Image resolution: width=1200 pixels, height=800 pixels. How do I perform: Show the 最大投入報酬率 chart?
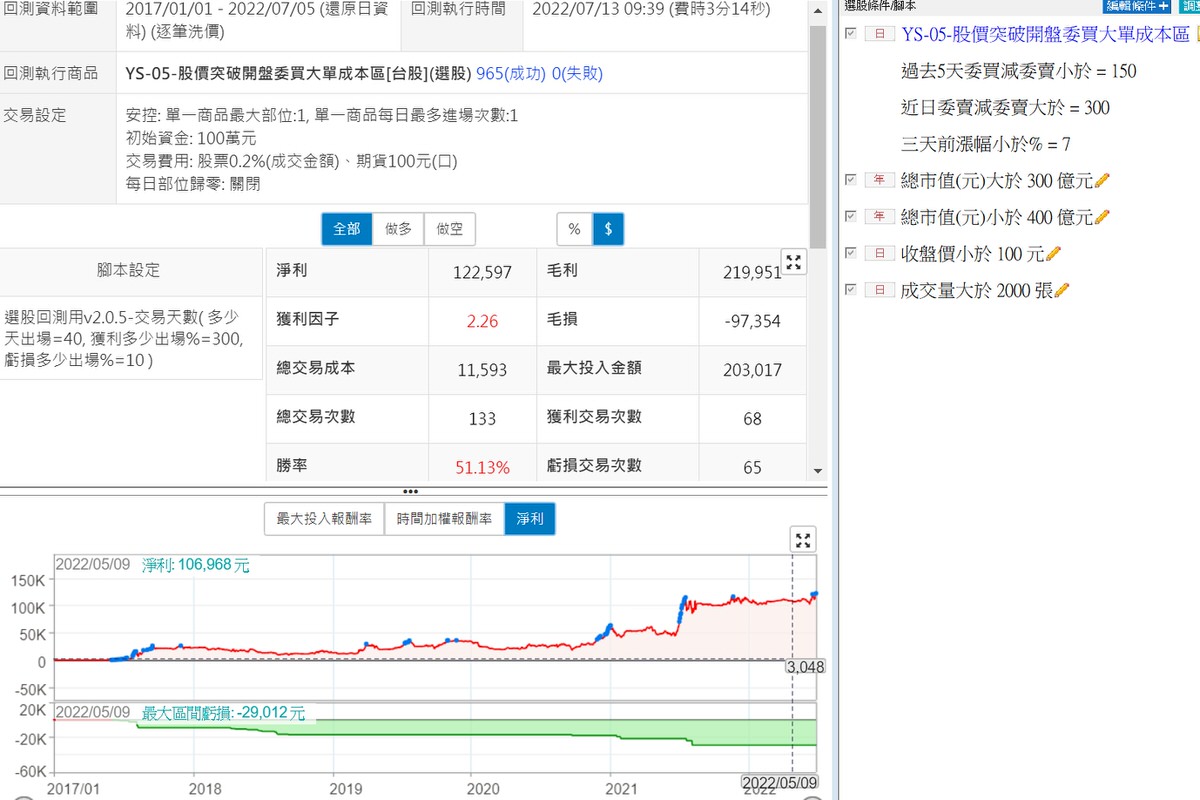click(x=324, y=519)
